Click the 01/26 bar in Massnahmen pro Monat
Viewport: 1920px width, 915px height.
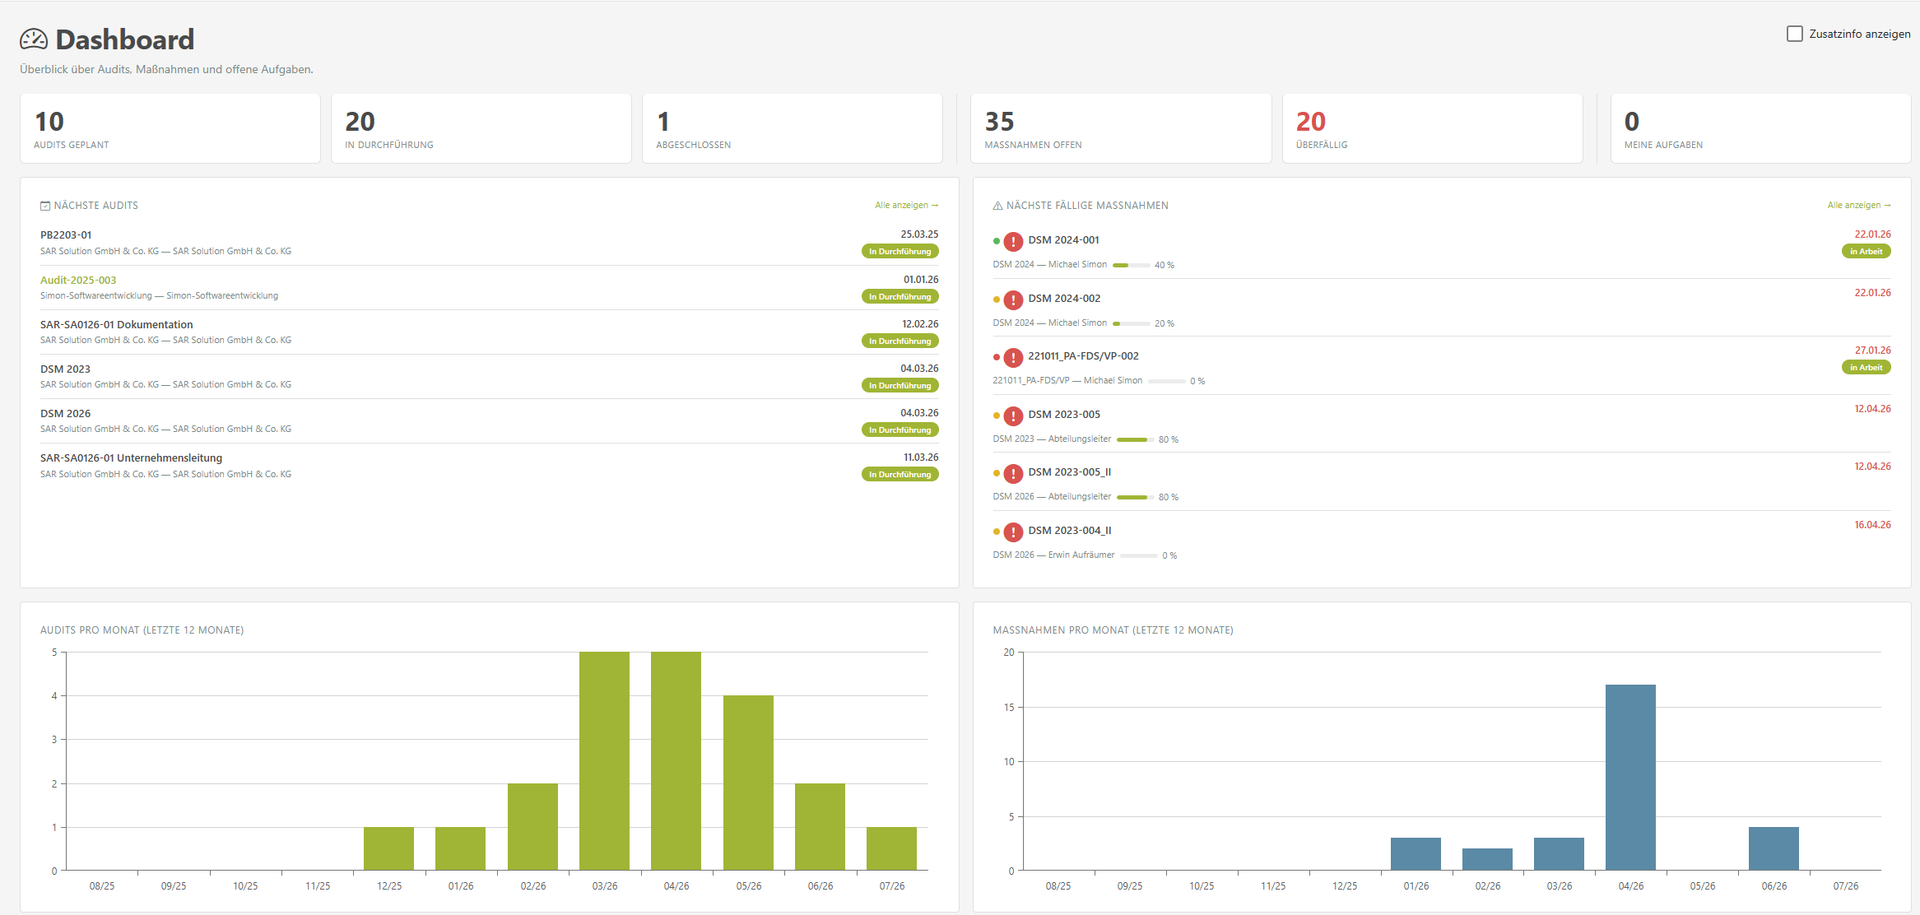point(1416,854)
